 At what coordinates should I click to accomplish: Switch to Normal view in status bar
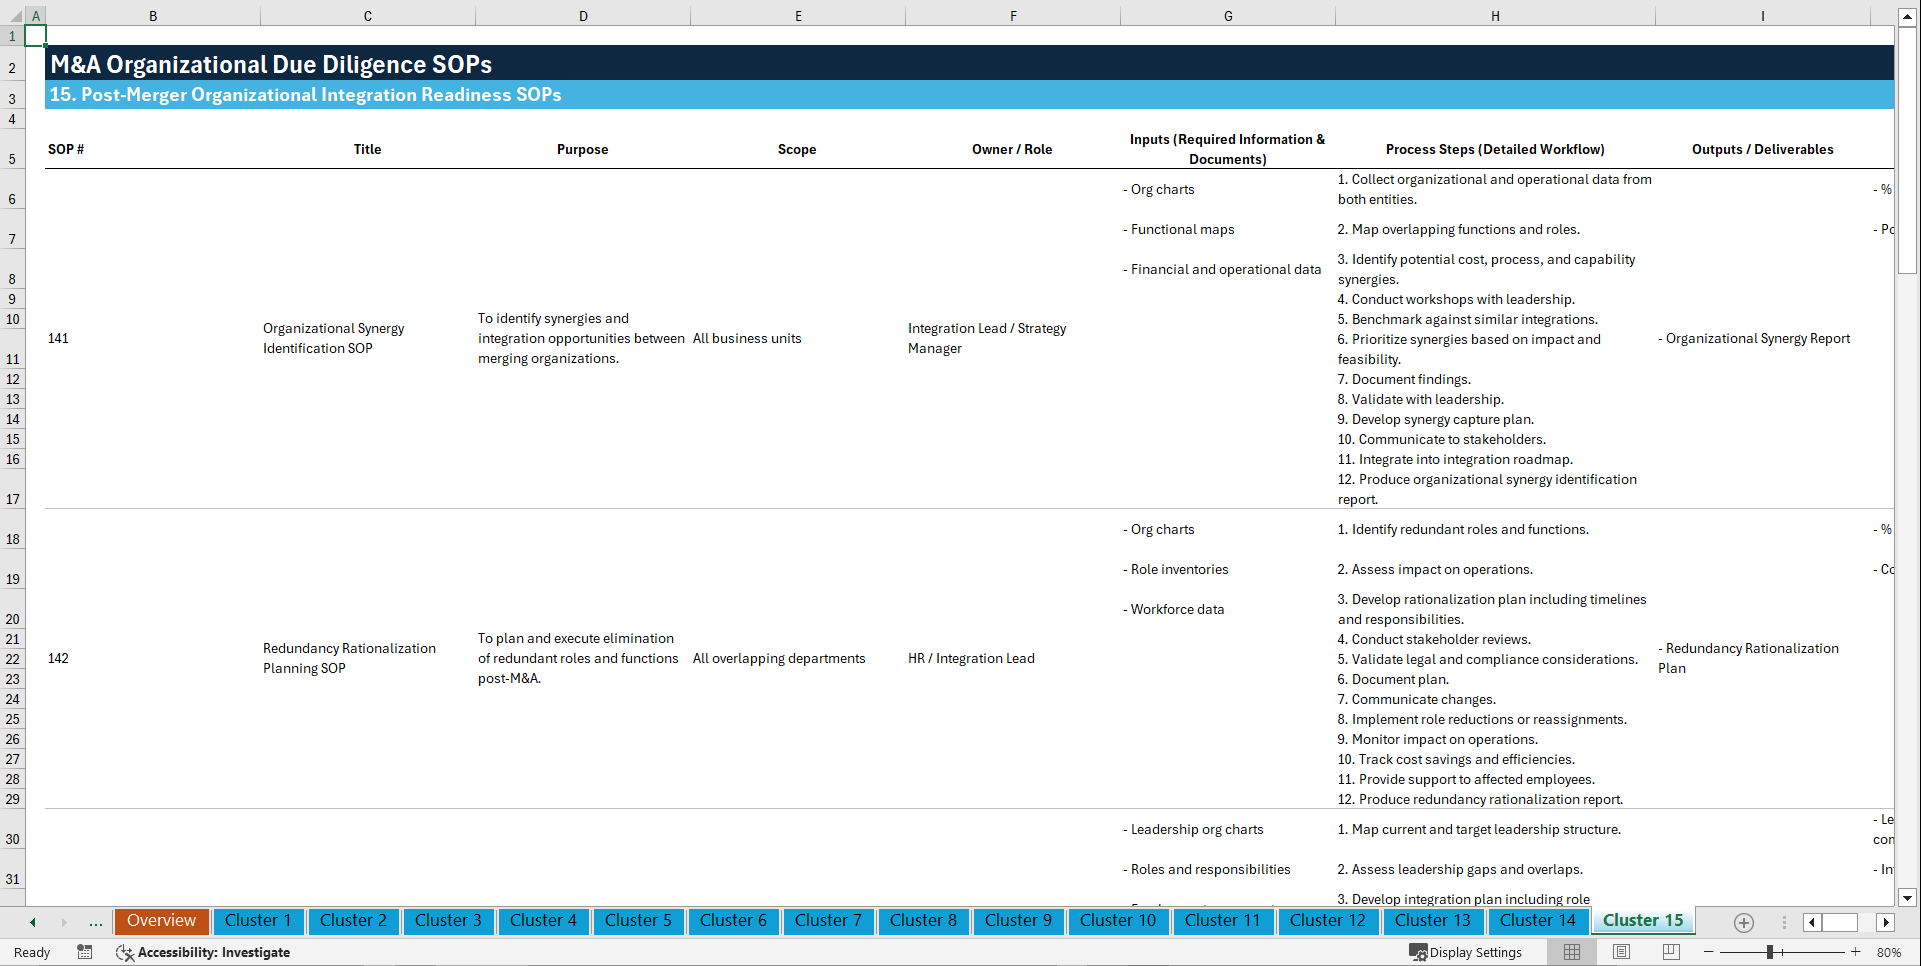[1571, 952]
